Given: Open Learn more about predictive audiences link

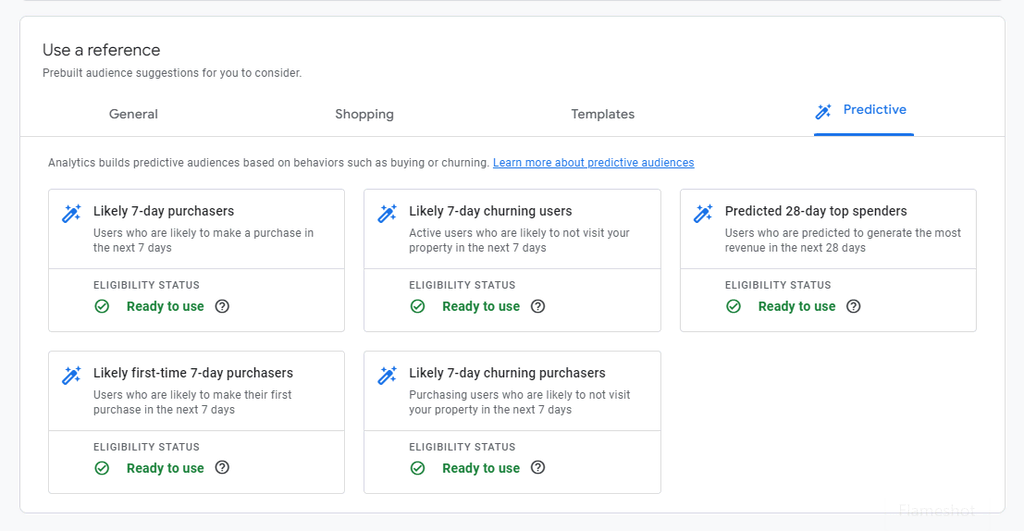Looking at the screenshot, I should click(593, 162).
